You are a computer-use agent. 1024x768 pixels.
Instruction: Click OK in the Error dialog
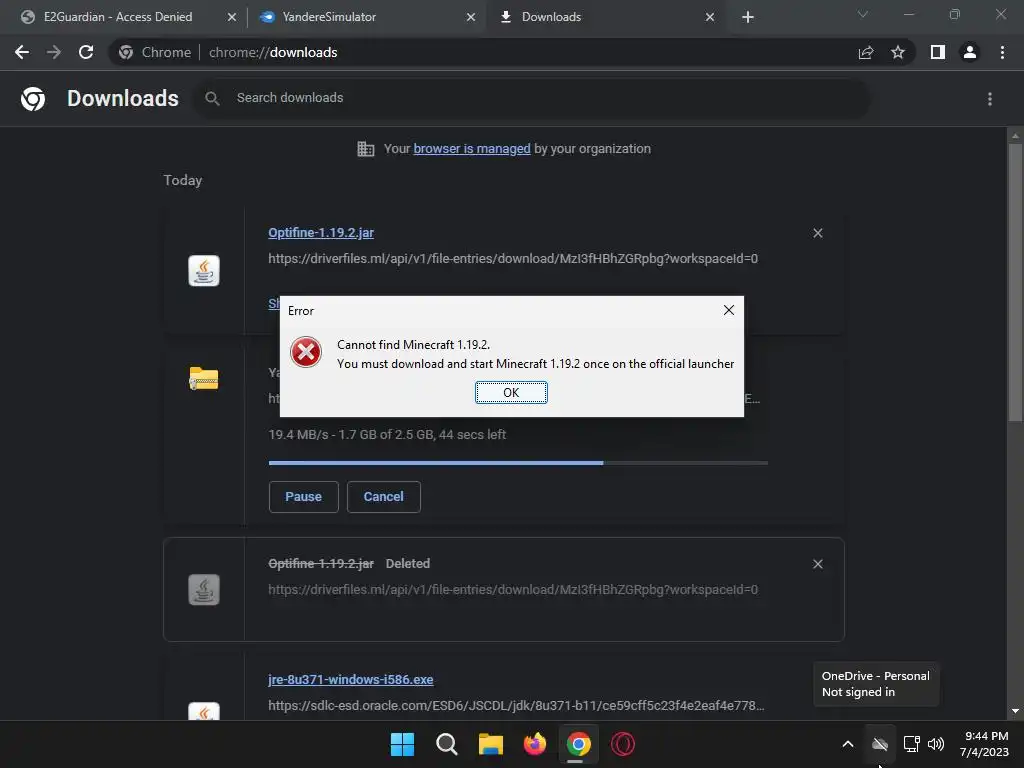coord(511,392)
